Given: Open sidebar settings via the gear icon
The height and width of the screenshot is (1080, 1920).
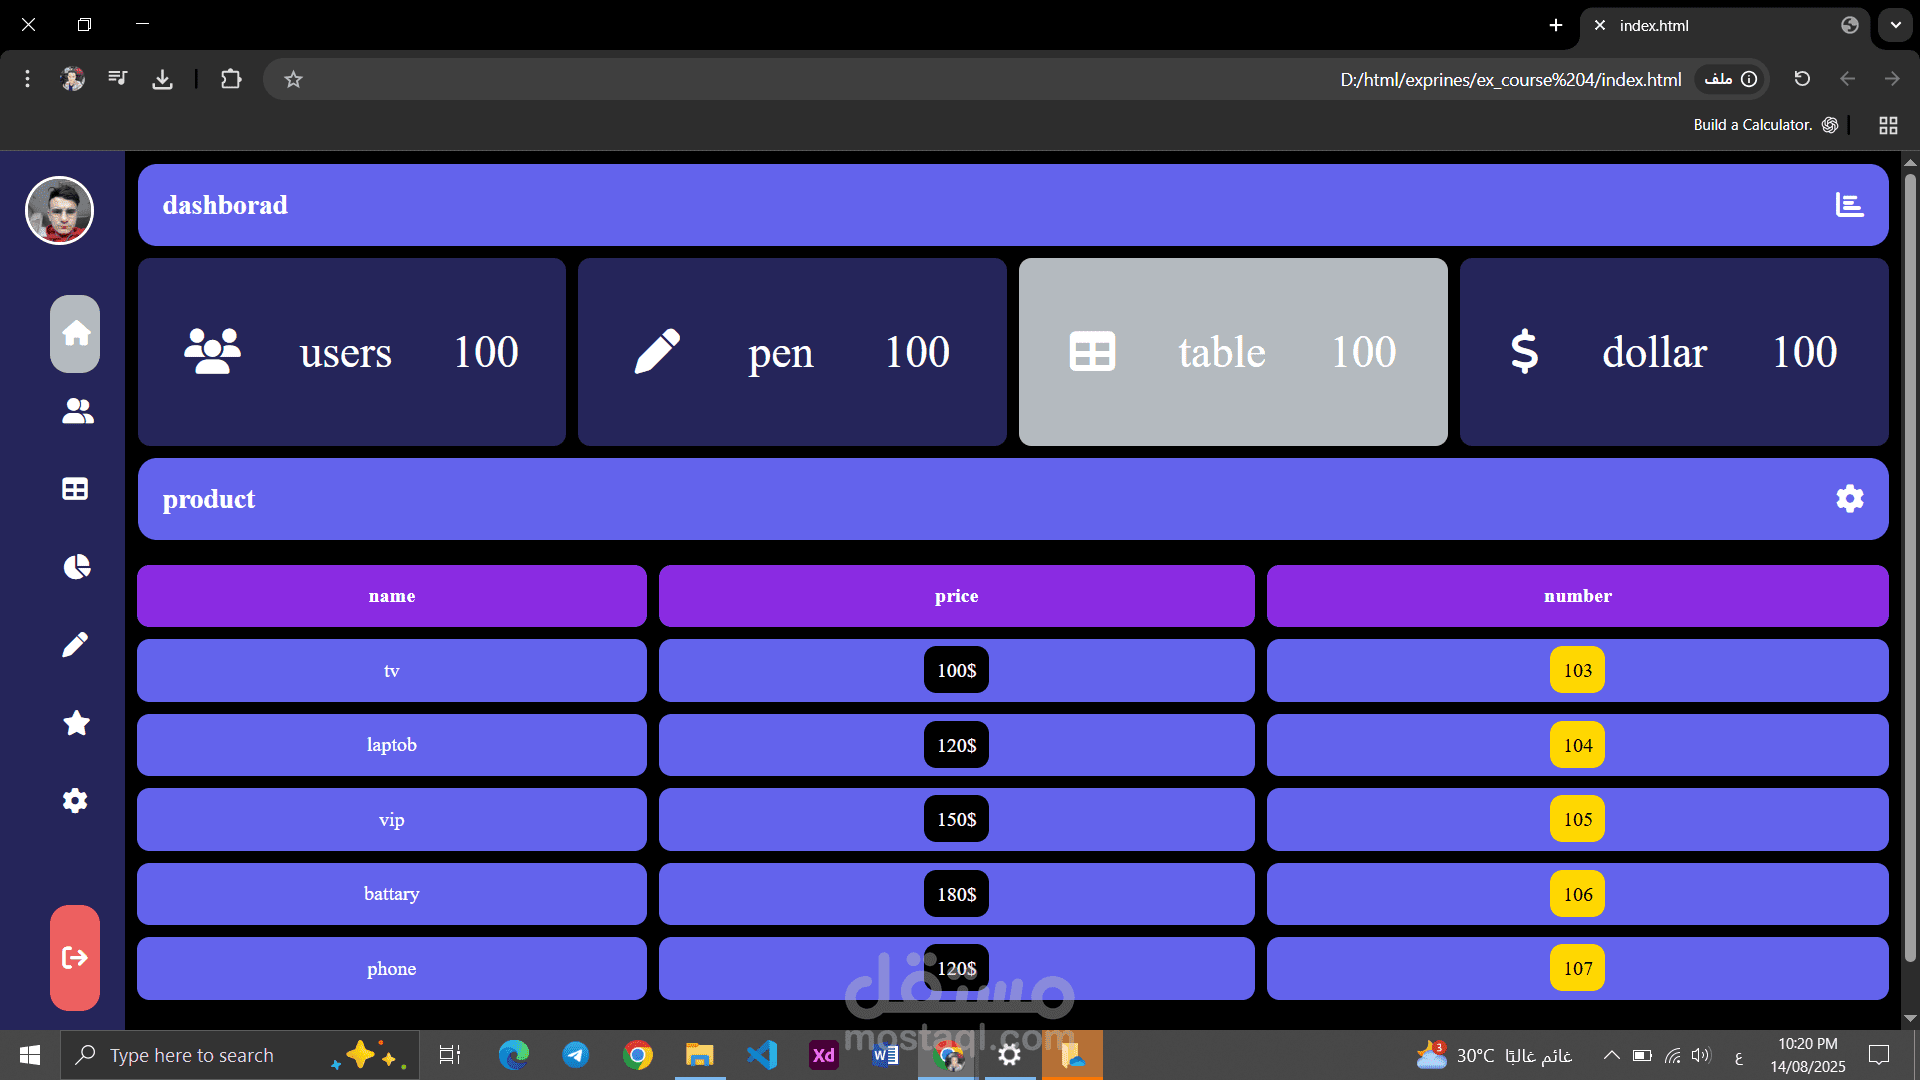Looking at the screenshot, I should click(x=75, y=800).
